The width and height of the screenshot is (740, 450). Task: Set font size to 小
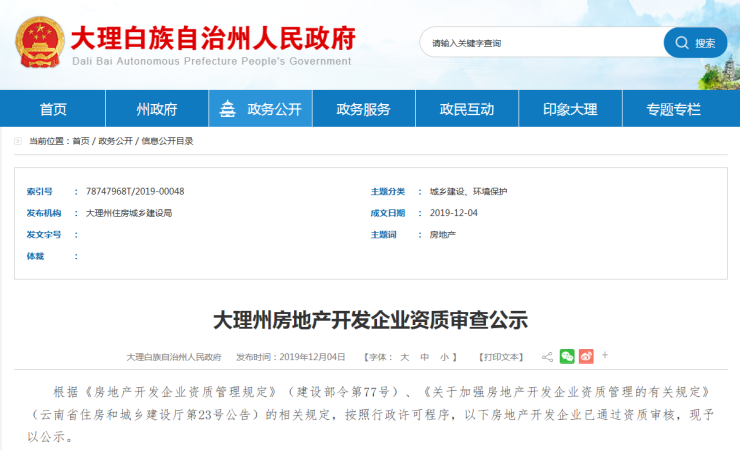click(x=444, y=357)
